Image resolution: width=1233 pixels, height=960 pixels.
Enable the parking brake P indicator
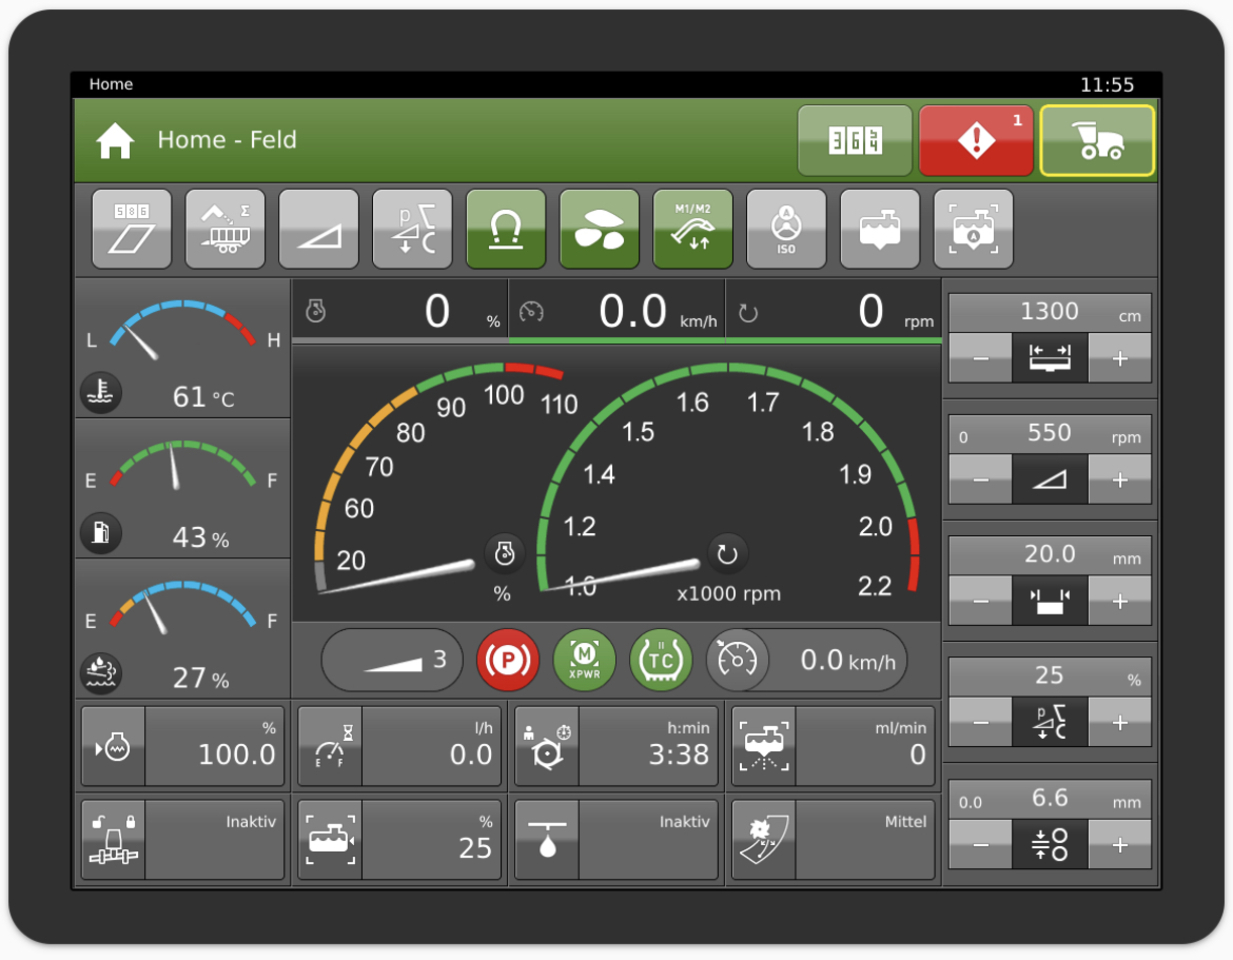[x=508, y=660]
